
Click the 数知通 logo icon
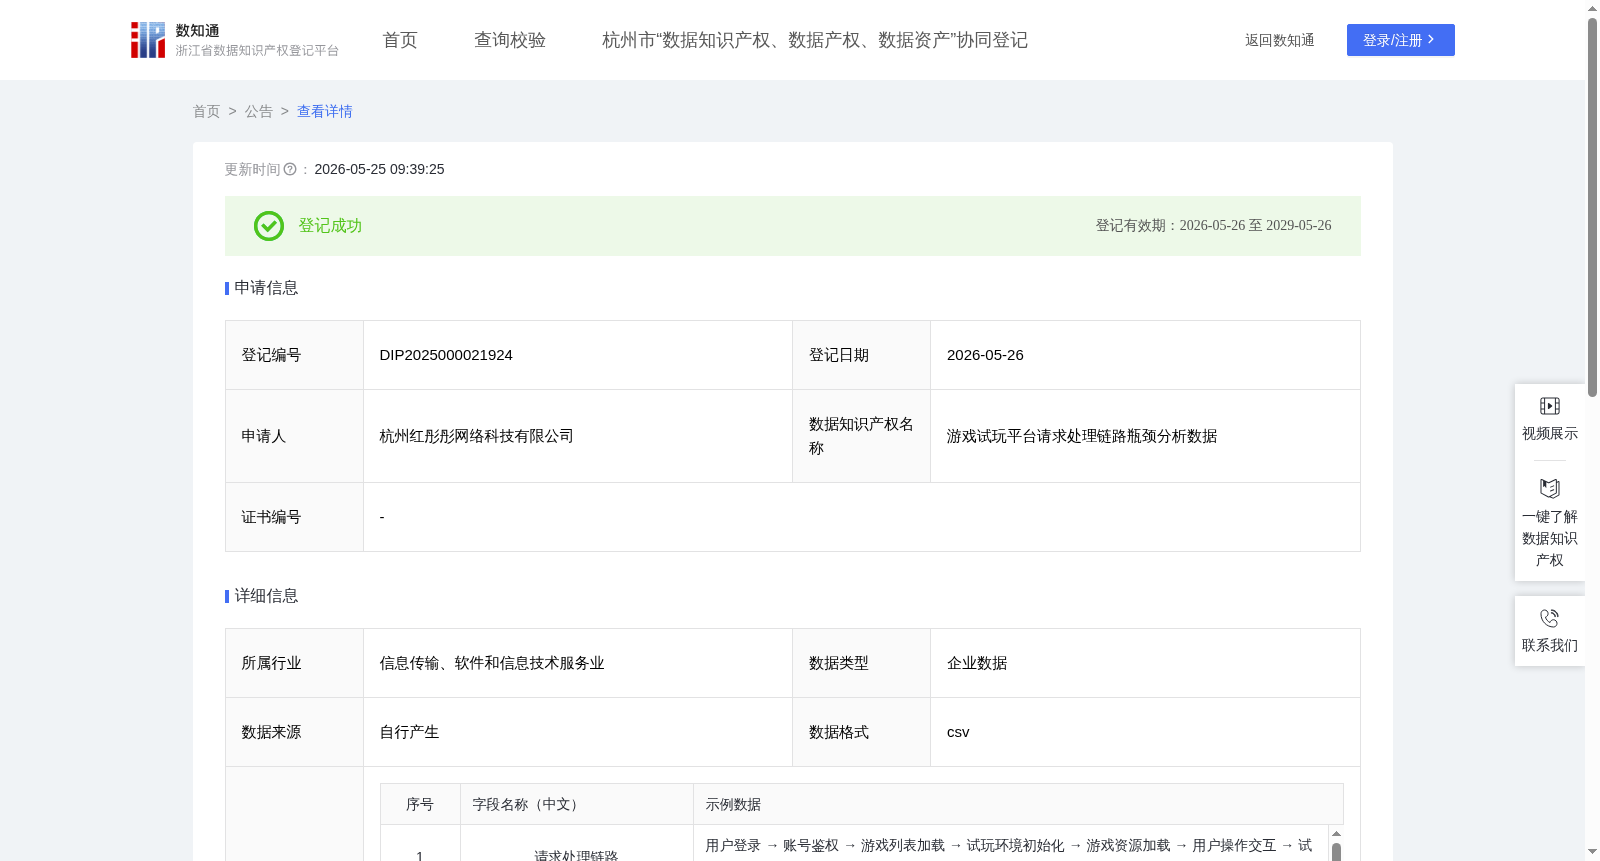(x=148, y=40)
